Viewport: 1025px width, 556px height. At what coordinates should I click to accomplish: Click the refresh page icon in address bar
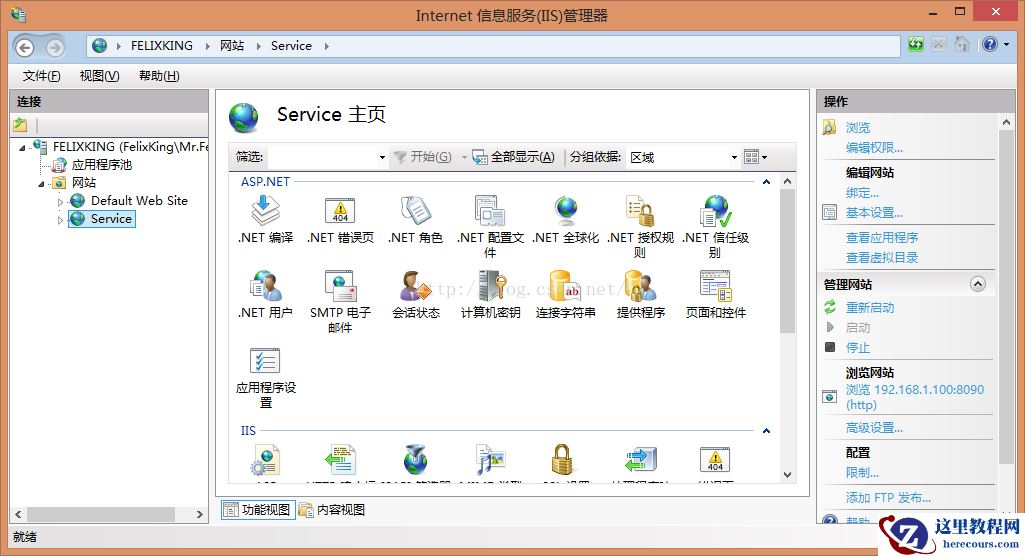(916, 44)
